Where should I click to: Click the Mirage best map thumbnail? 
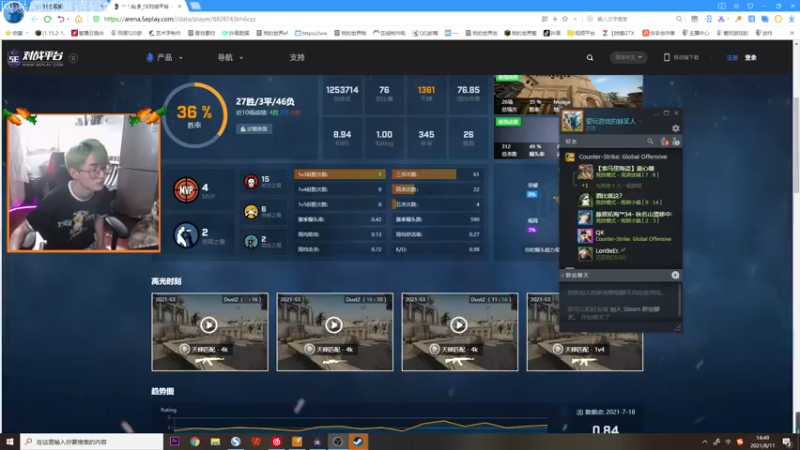click(x=568, y=94)
